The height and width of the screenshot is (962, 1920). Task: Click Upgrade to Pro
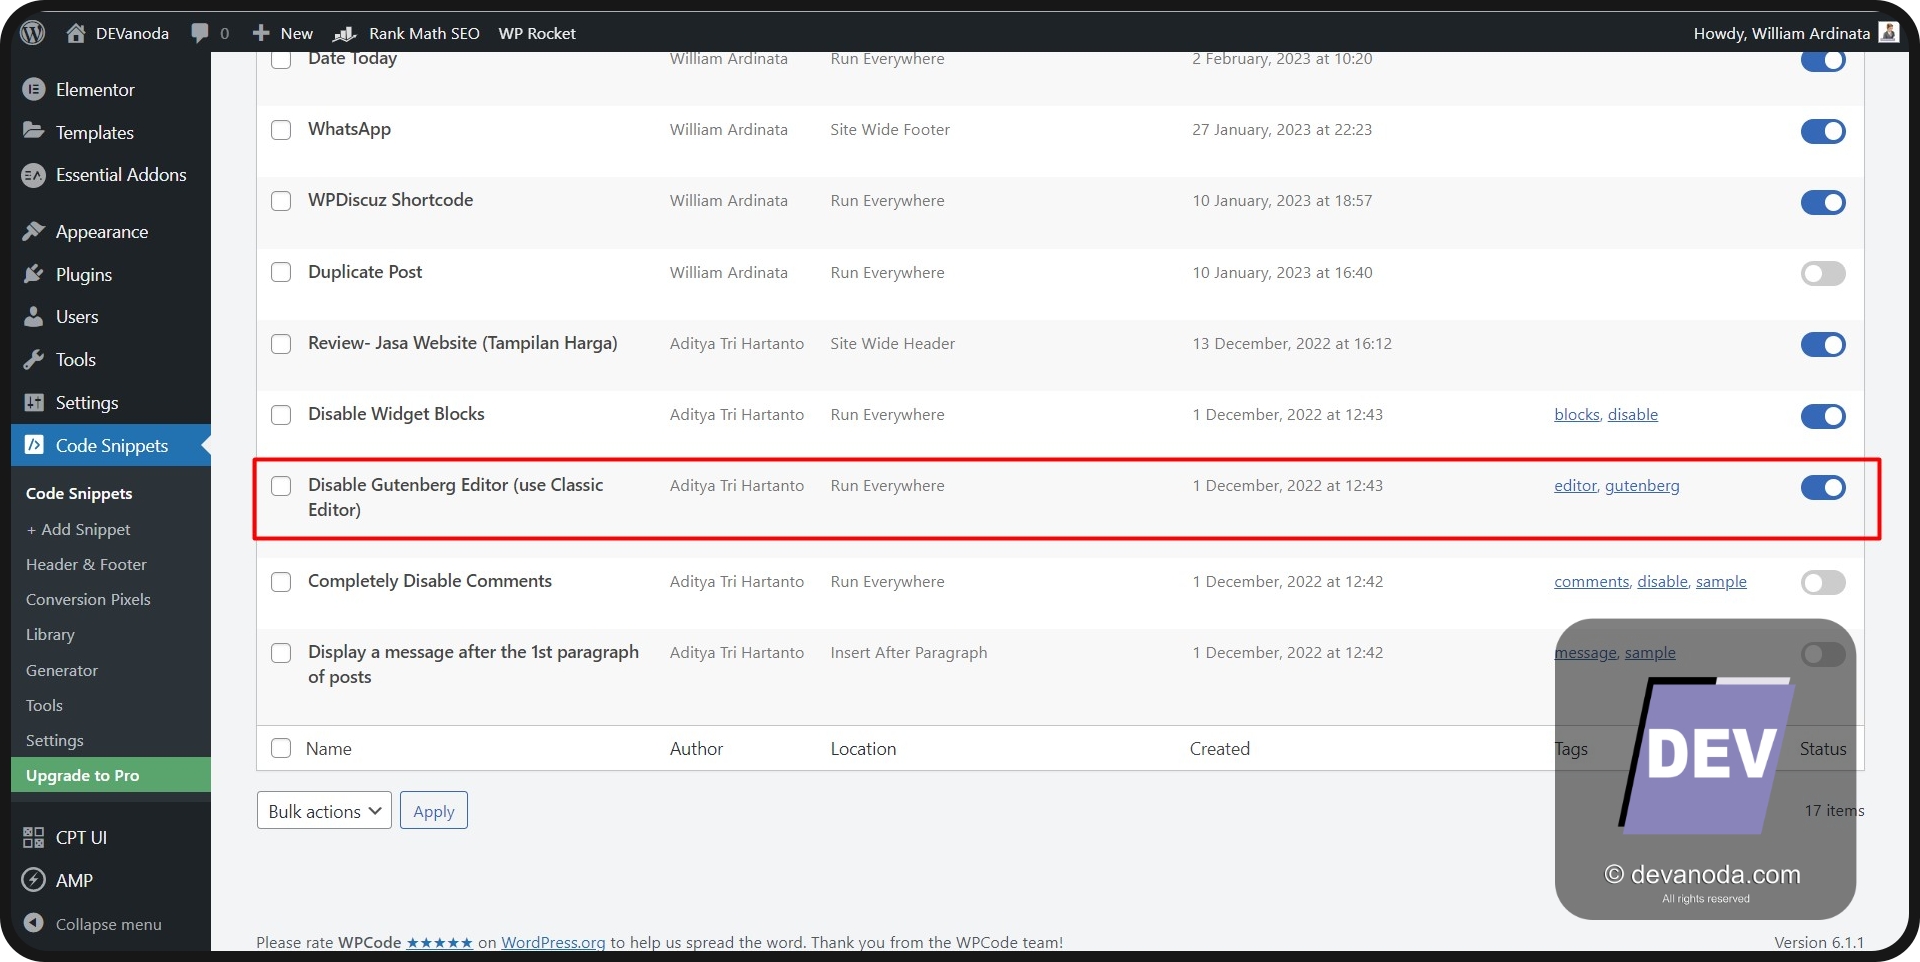(x=111, y=775)
